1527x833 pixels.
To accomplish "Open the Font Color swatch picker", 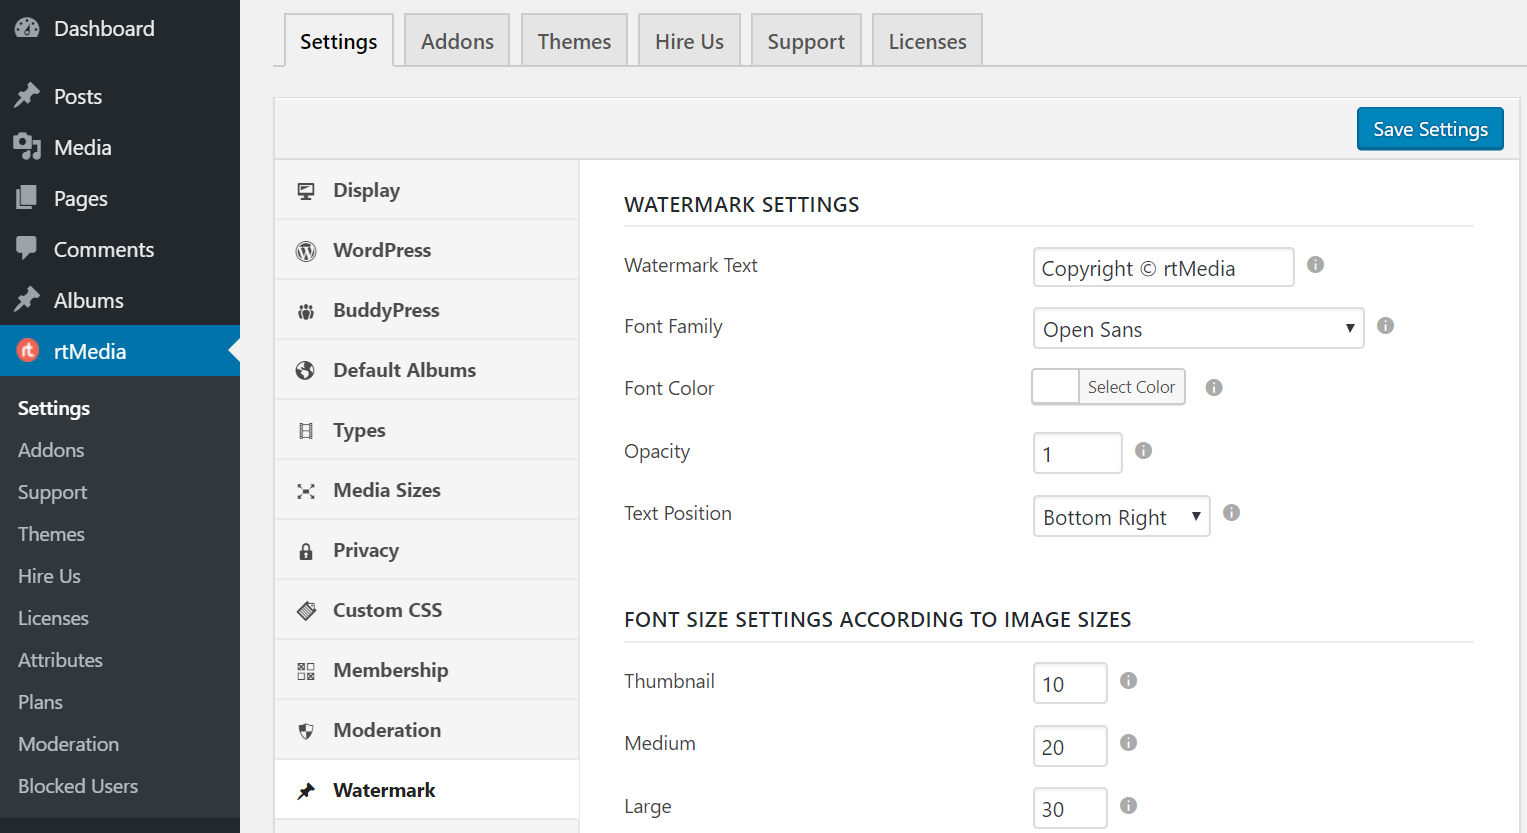I will (x=1054, y=387).
